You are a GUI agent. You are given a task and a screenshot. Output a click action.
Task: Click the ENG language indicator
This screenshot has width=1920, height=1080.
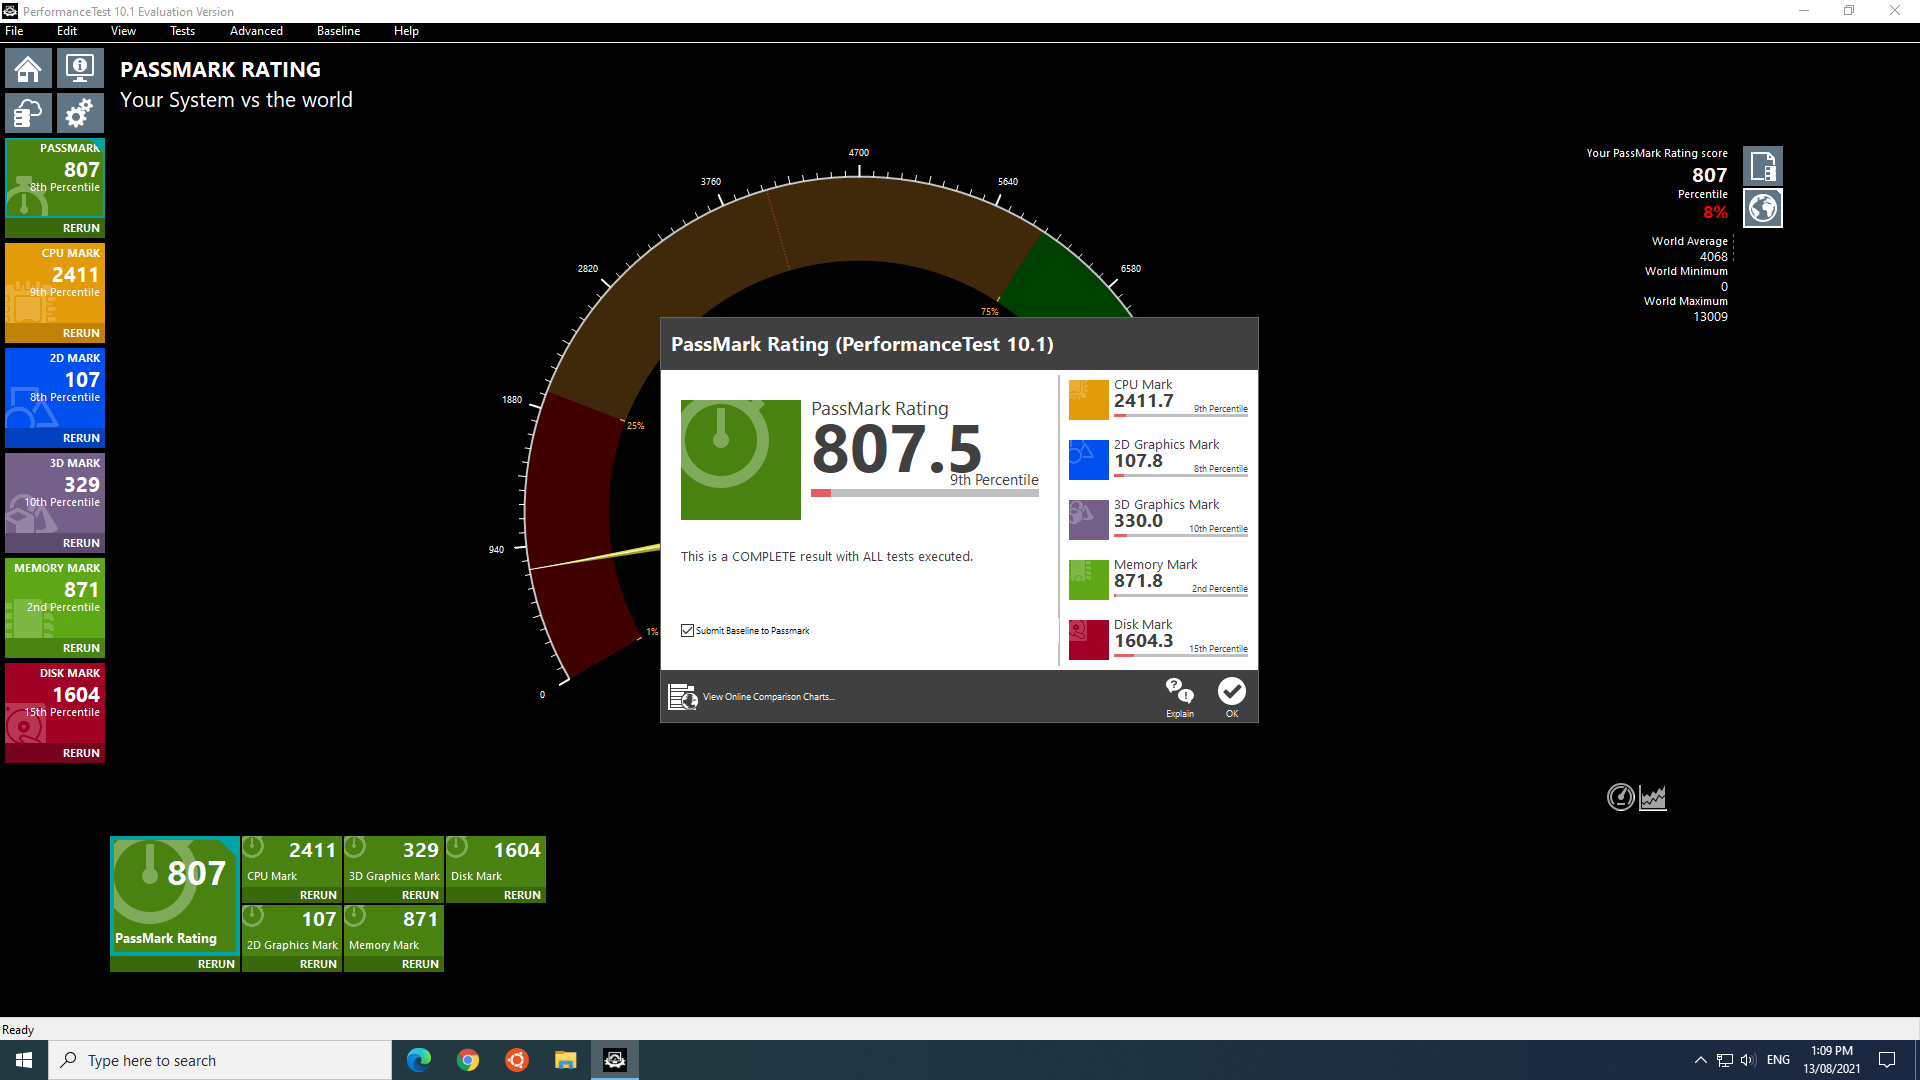pos(1778,1060)
